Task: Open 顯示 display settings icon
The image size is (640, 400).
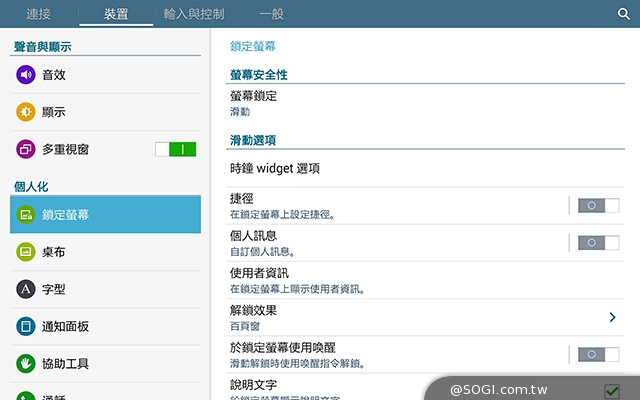Action: coord(26,112)
